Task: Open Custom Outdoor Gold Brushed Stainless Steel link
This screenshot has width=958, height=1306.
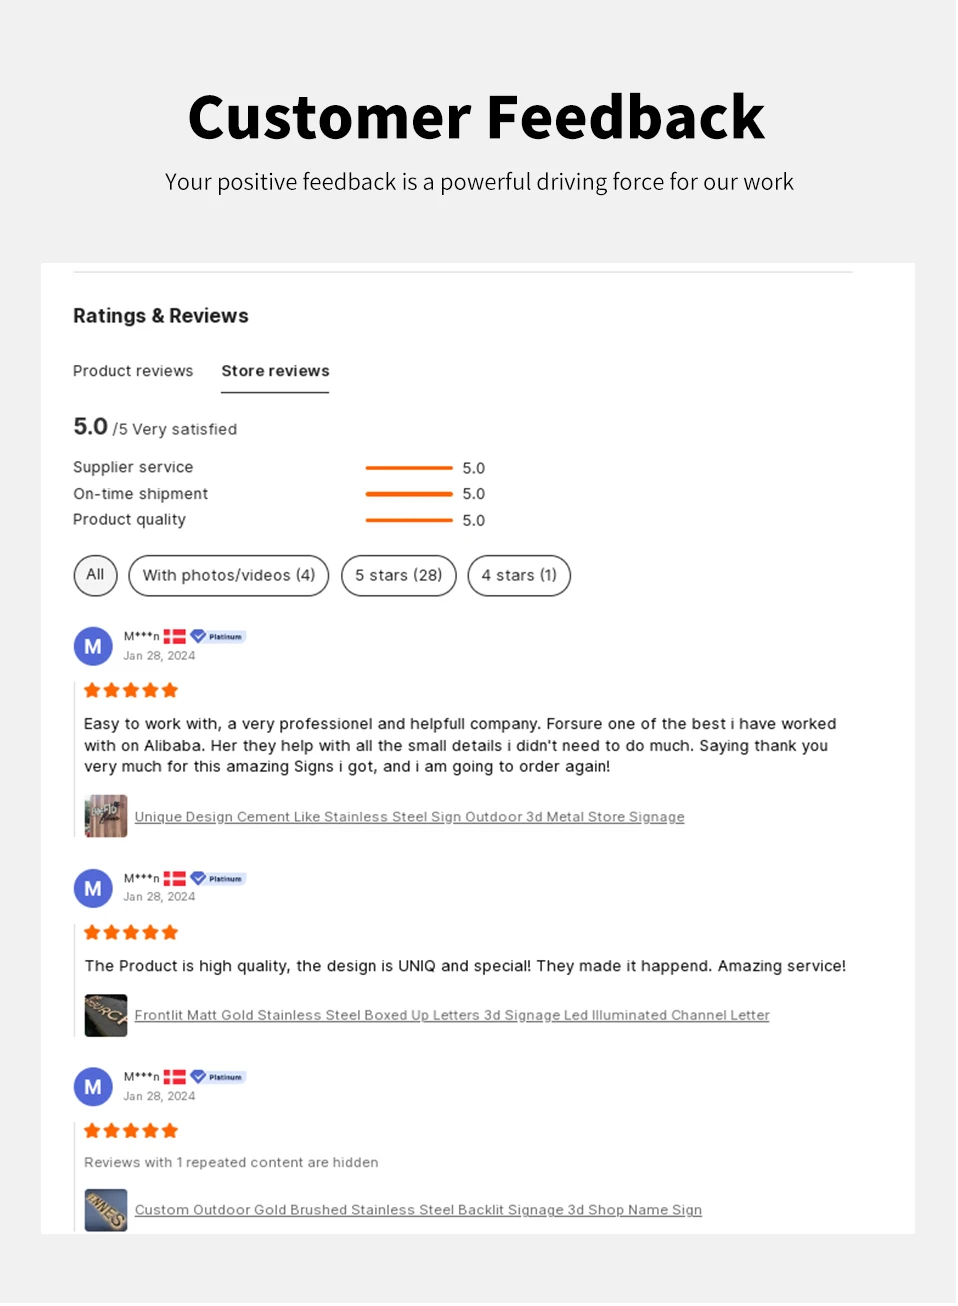Action: click(418, 1210)
